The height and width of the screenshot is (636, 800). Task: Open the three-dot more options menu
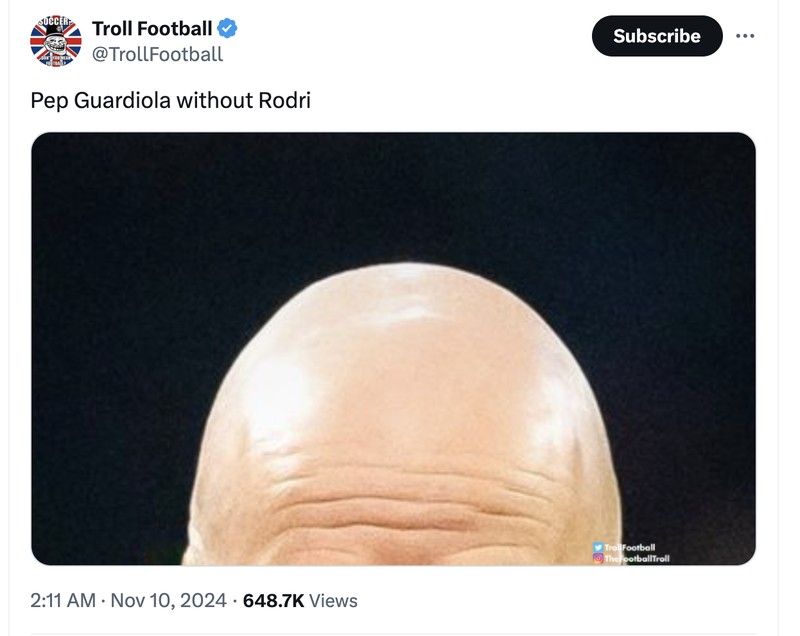point(744,36)
